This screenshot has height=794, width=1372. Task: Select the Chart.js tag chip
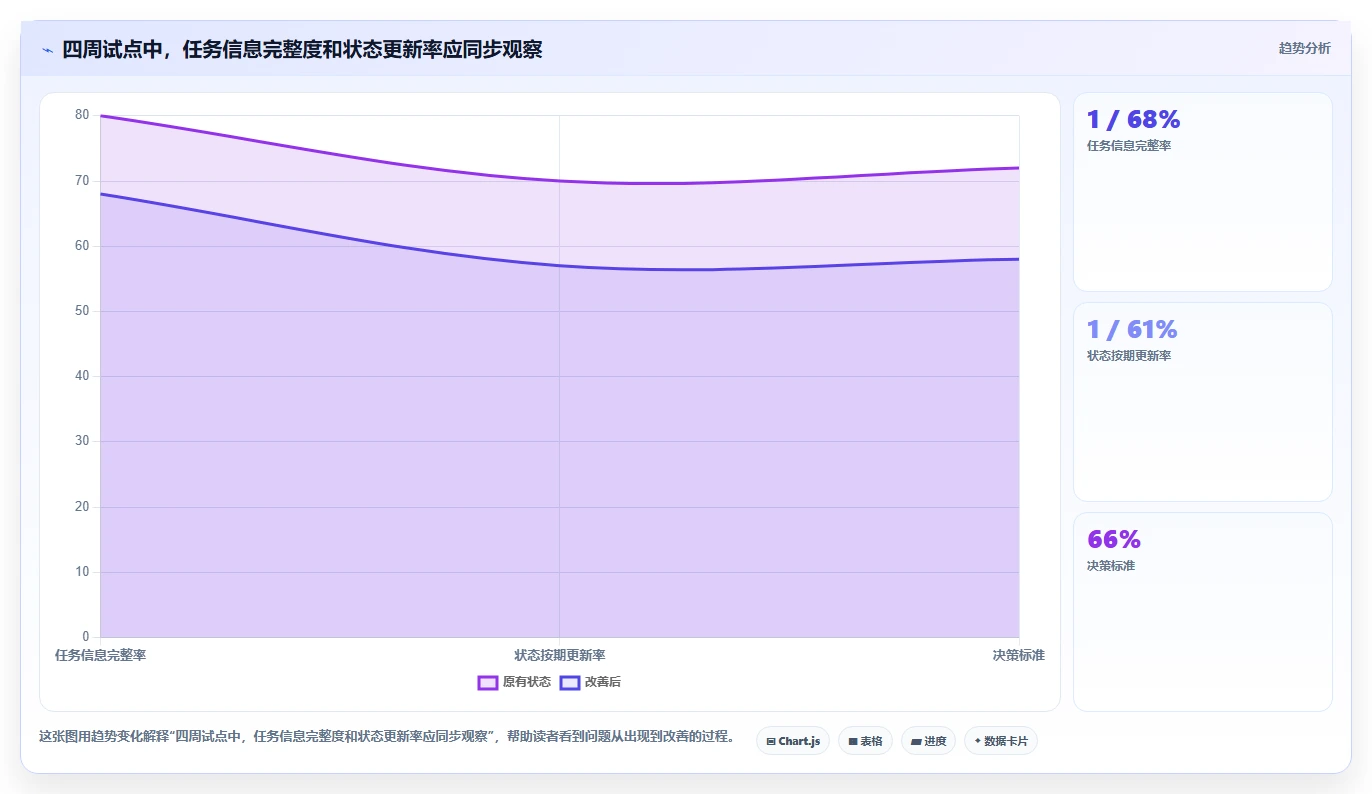click(793, 741)
